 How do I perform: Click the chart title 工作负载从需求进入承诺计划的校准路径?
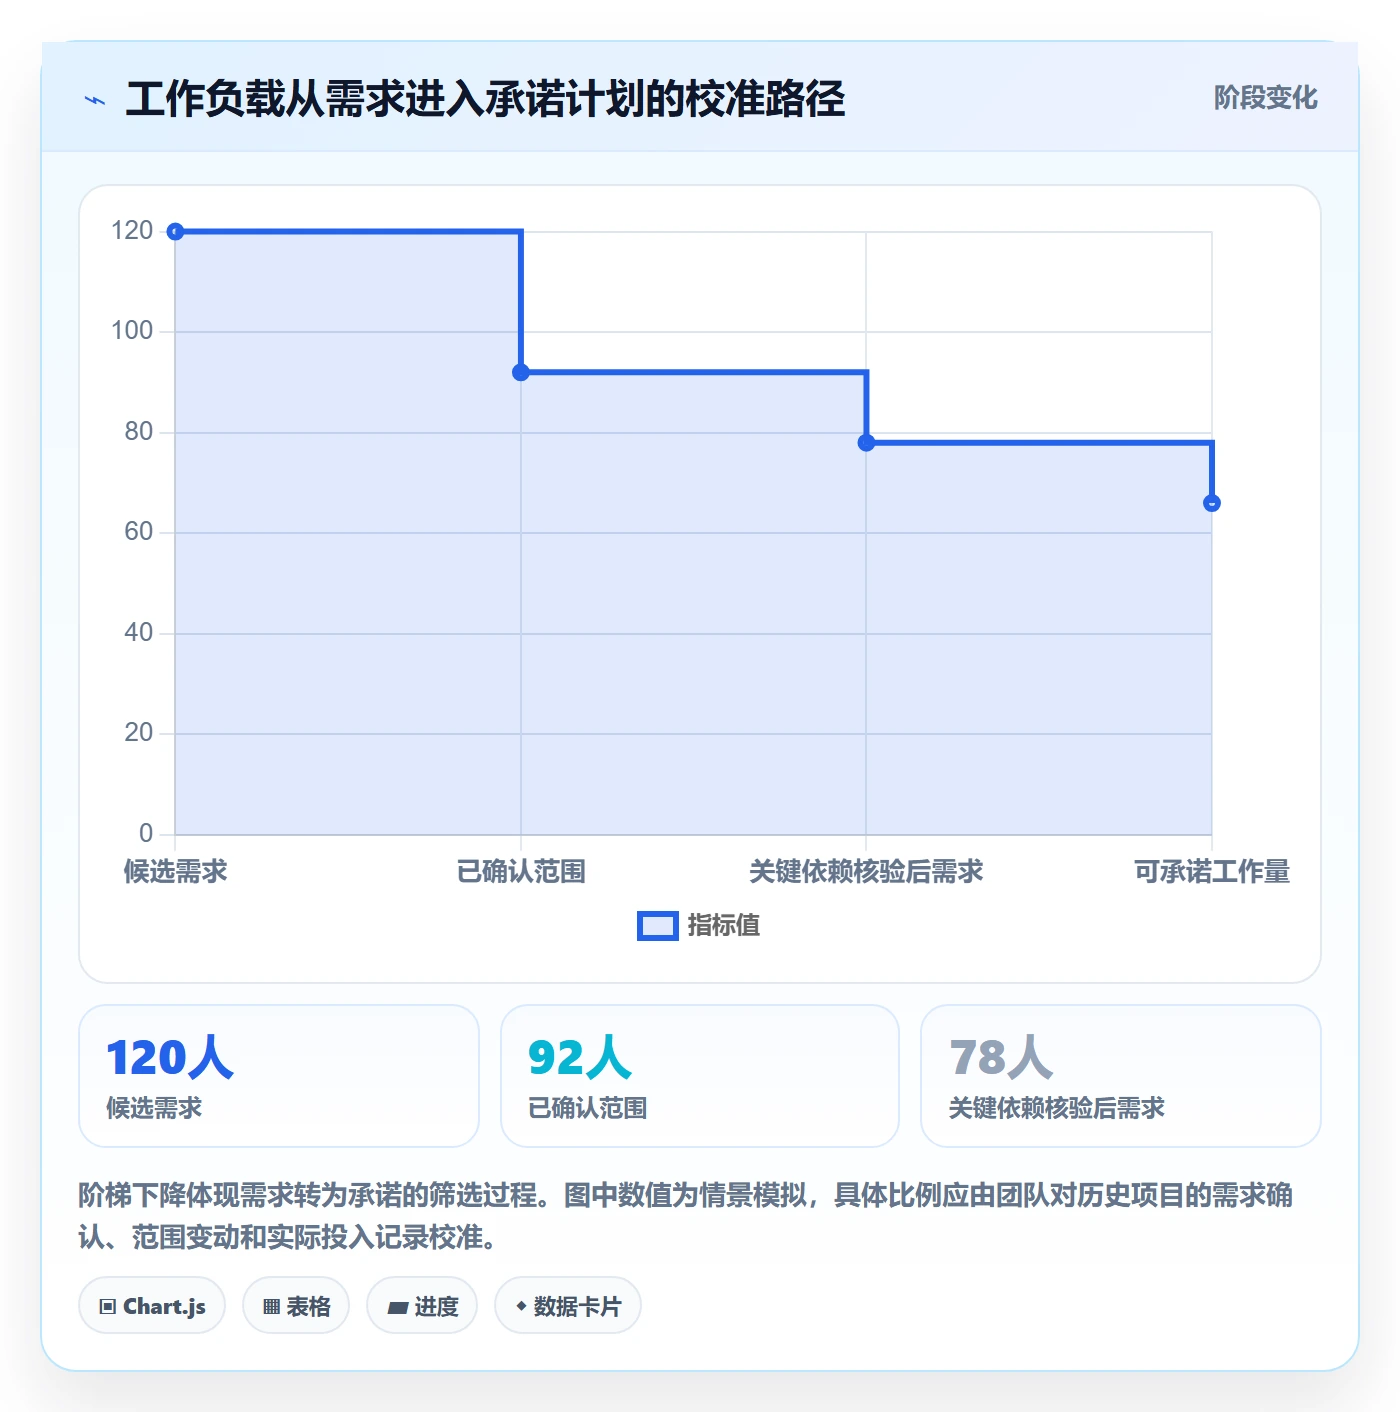(x=486, y=100)
